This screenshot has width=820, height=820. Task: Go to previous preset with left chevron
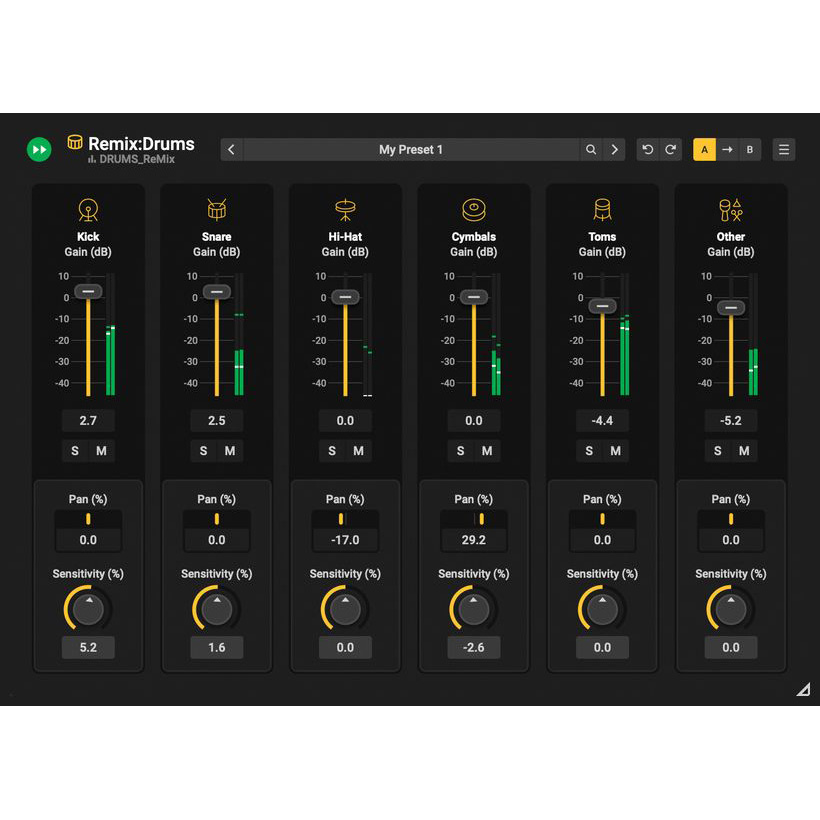tap(232, 150)
